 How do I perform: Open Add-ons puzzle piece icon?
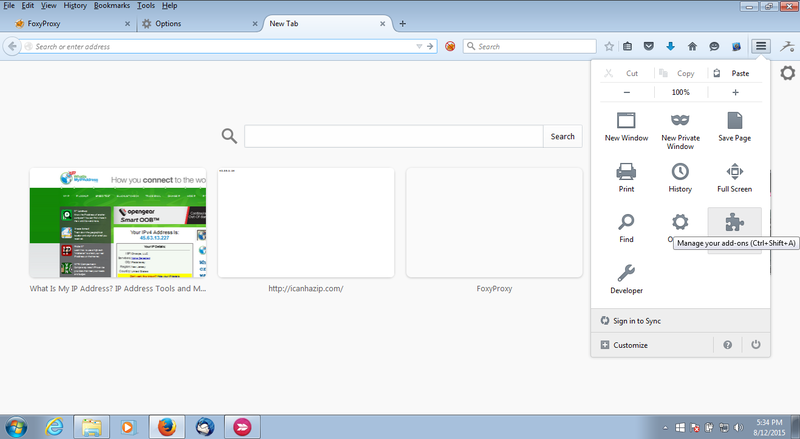(x=734, y=223)
